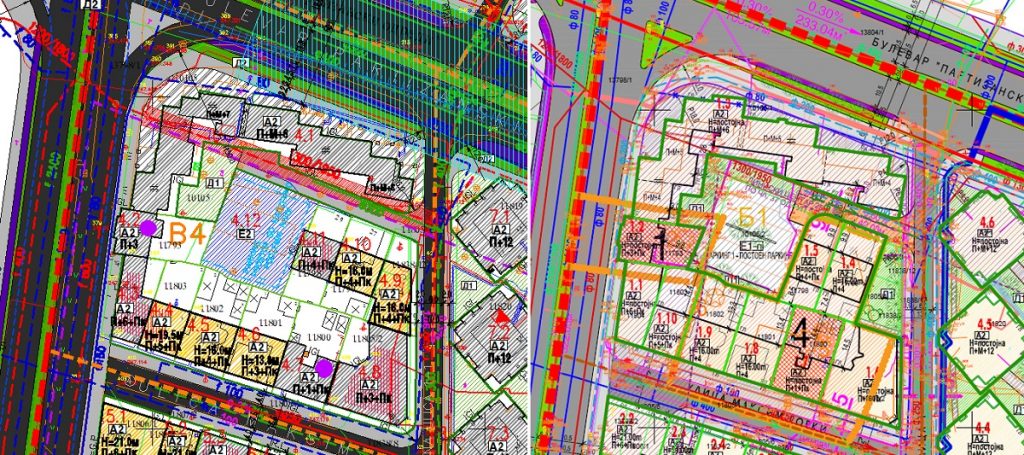Screen dimensions: 1024x455
Task: Select parcel label 4.6 on right map
Action: [x=986, y=221]
